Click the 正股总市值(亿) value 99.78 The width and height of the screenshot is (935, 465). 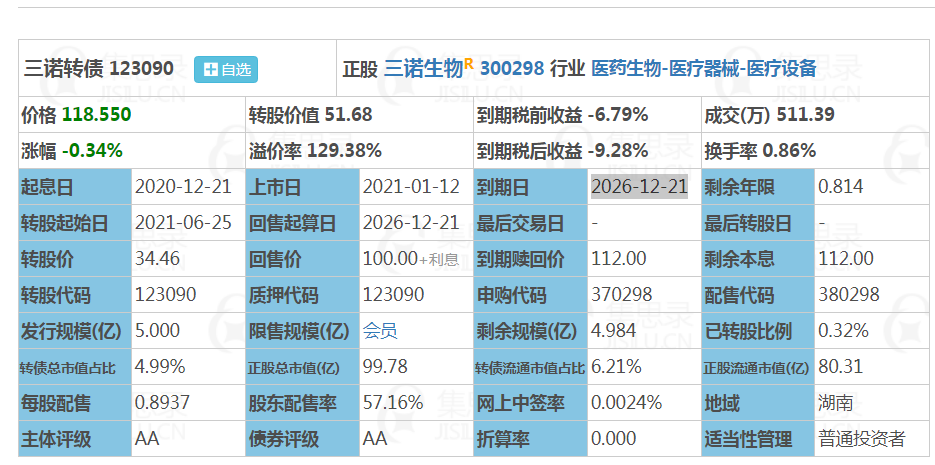[385, 367]
